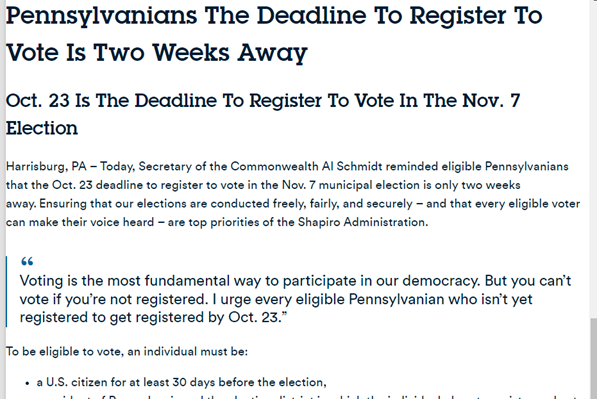Click 'registered to get registered by Oct. 23.'
The width and height of the screenshot is (597, 399).
153,318
